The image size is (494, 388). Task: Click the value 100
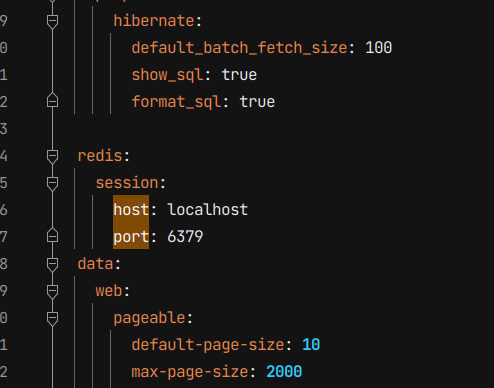[379, 48]
